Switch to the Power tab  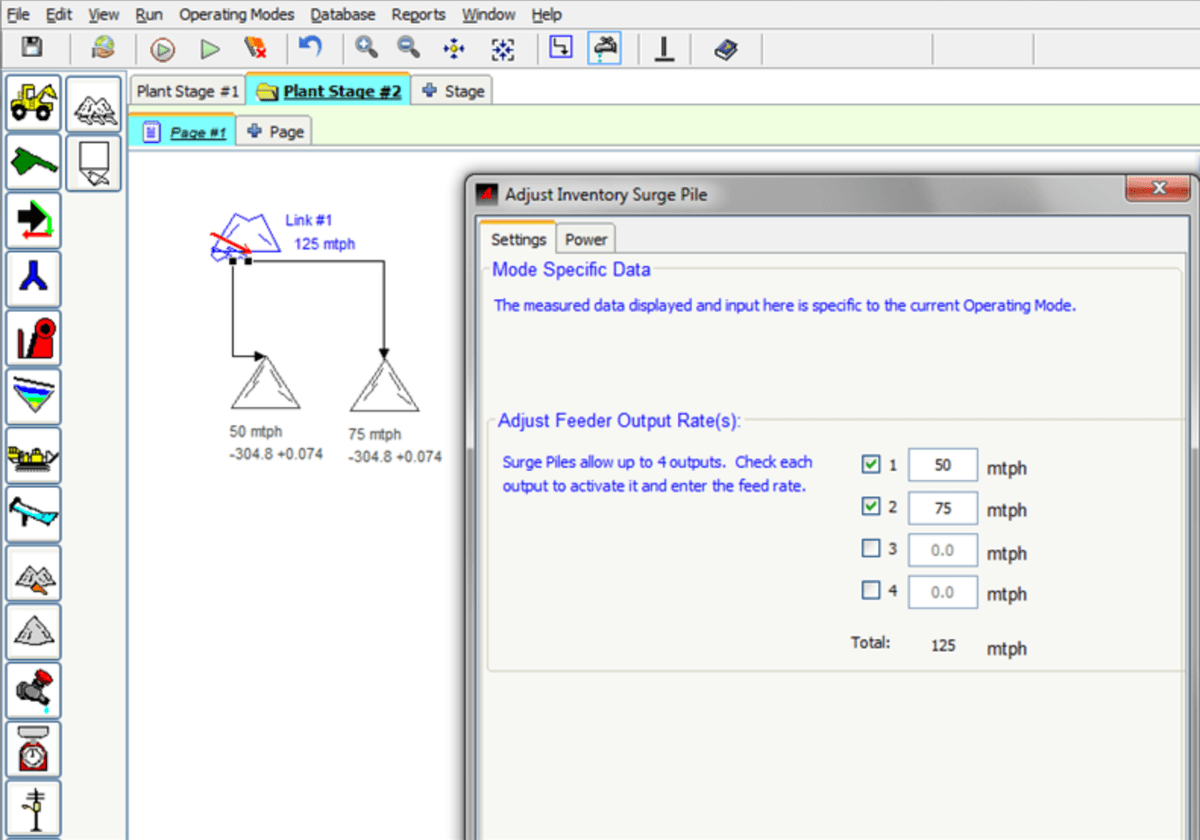(585, 240)
